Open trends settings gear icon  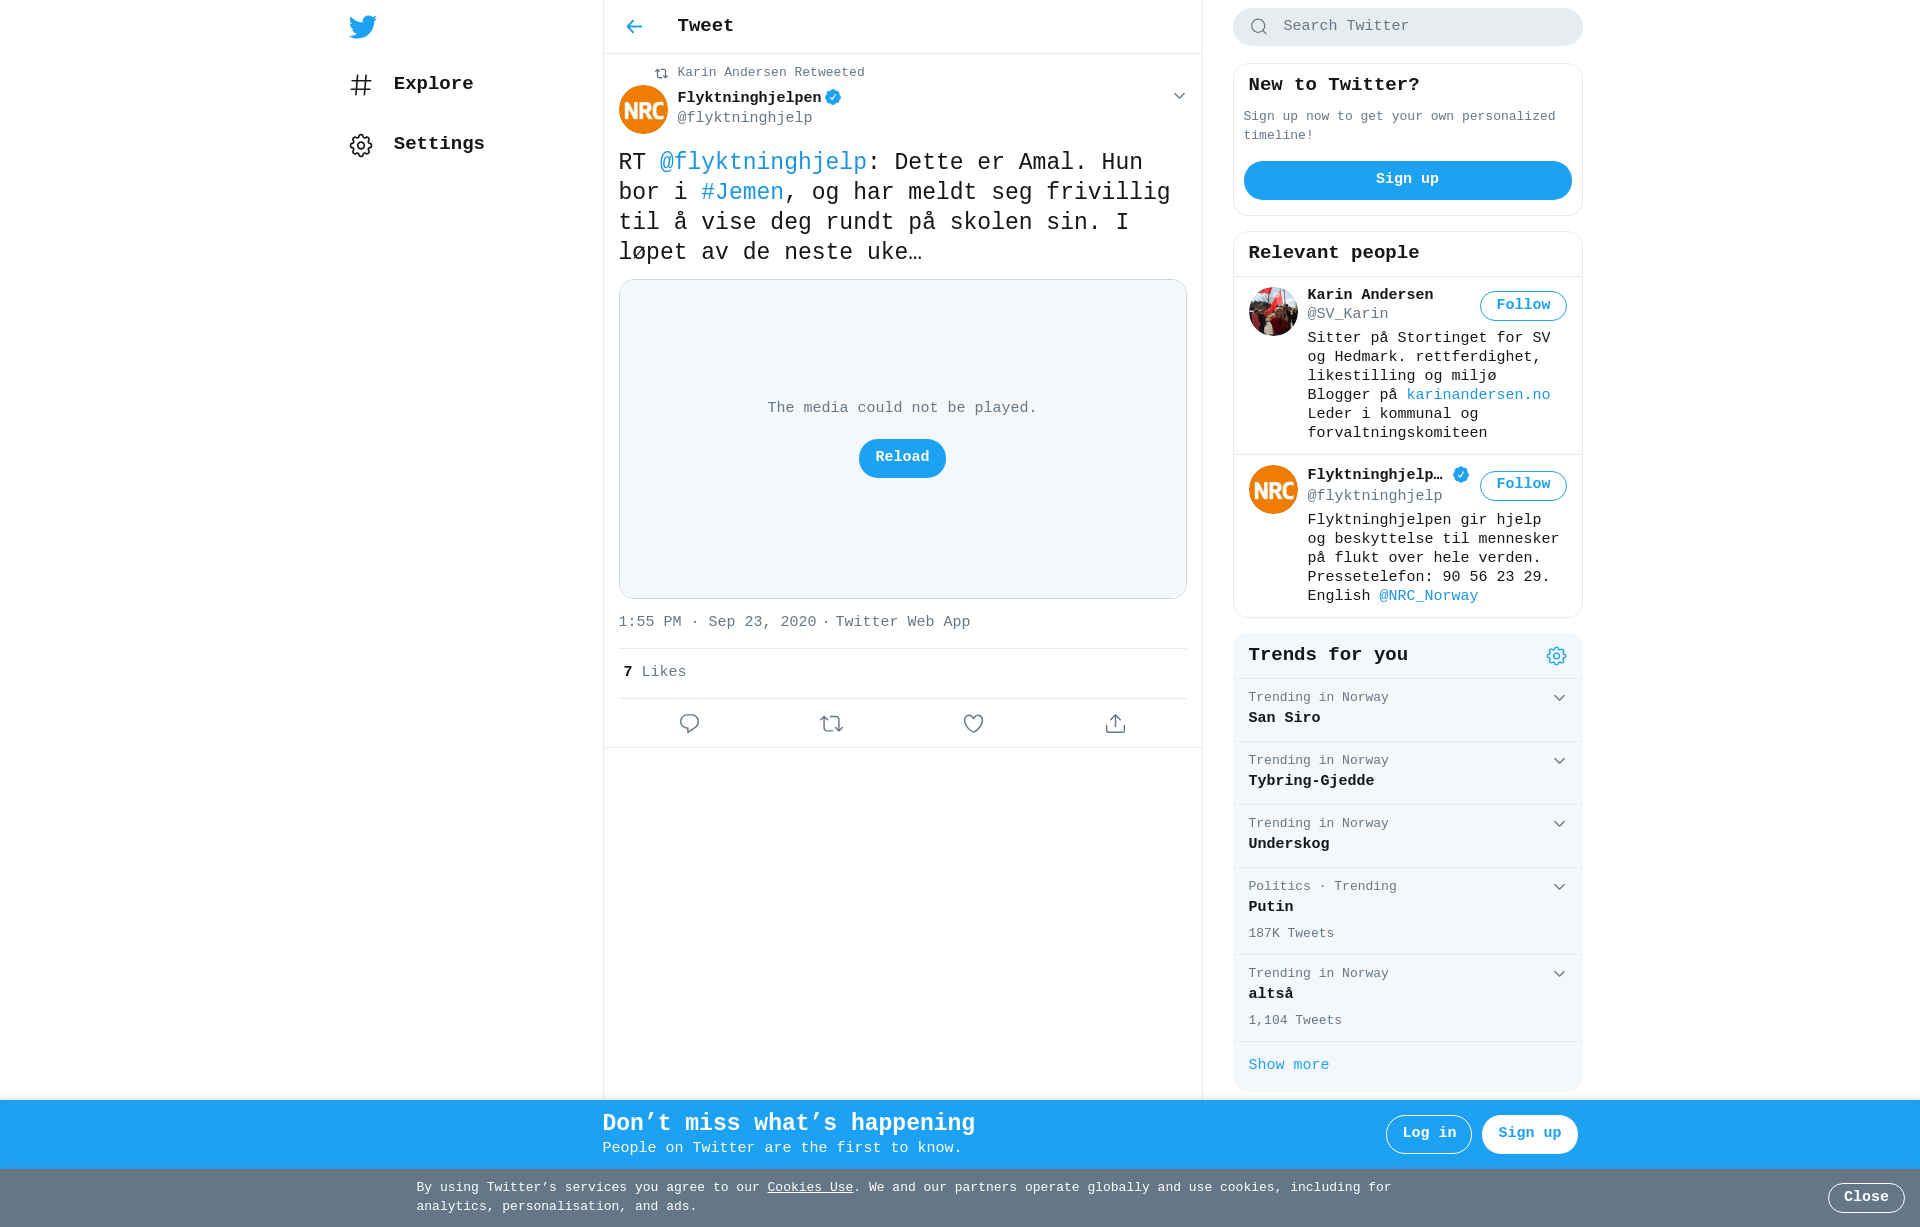click(x=1556, y=656)
